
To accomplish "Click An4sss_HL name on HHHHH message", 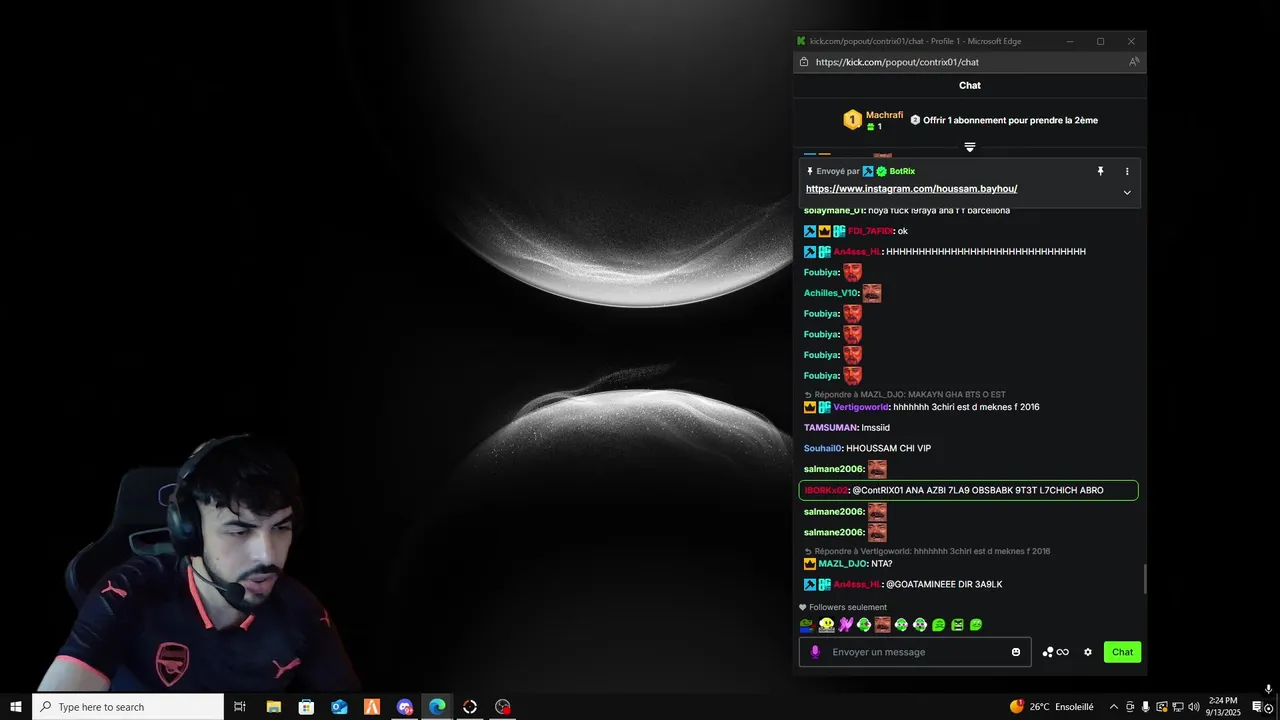I will (857, 252).
